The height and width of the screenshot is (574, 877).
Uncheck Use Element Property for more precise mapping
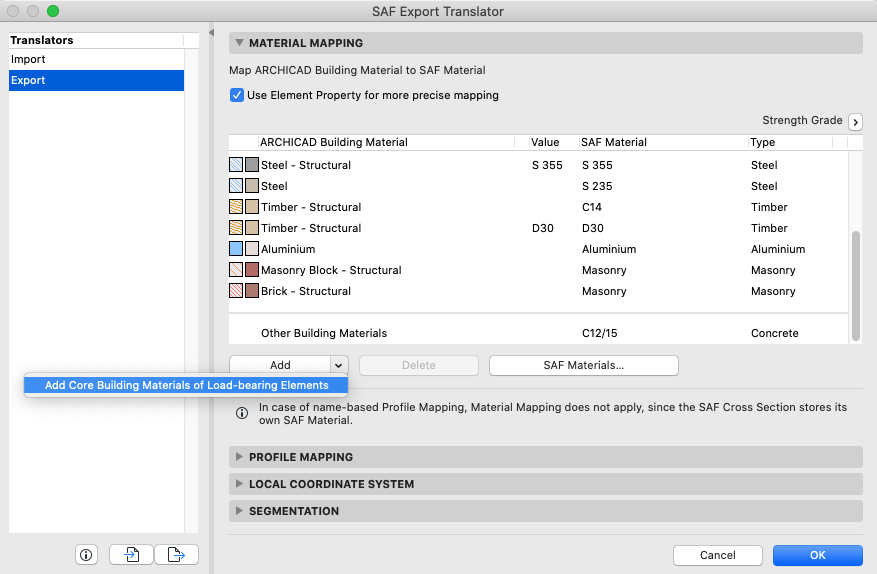click(237, 95)
